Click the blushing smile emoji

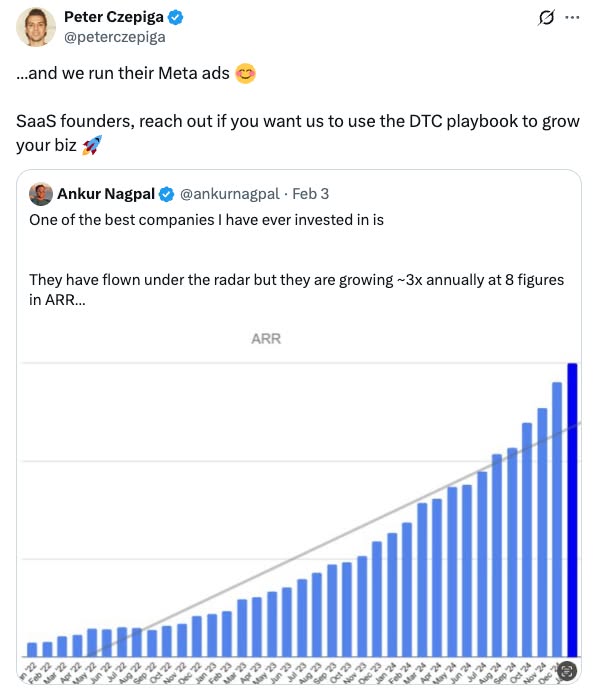245,74
